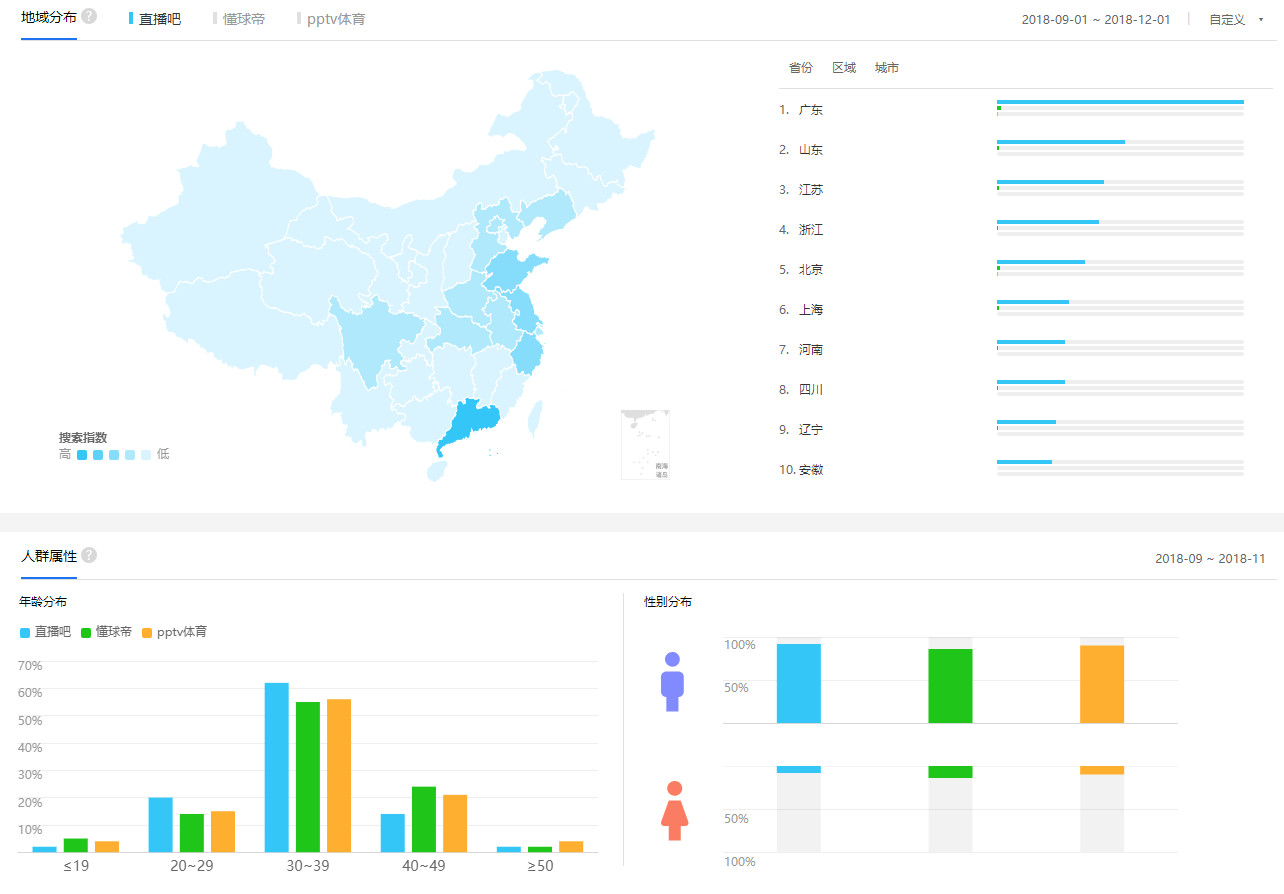Select the pptv体育 keyword tab
The width and height of the screenshot is (1284, 894).
pyautogui.click(x=331, y=19)
